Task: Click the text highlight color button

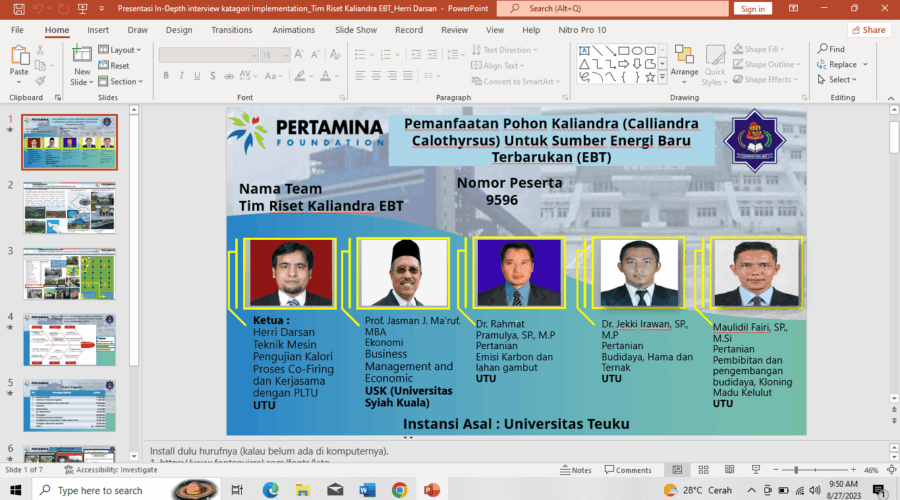Action: 300,76
